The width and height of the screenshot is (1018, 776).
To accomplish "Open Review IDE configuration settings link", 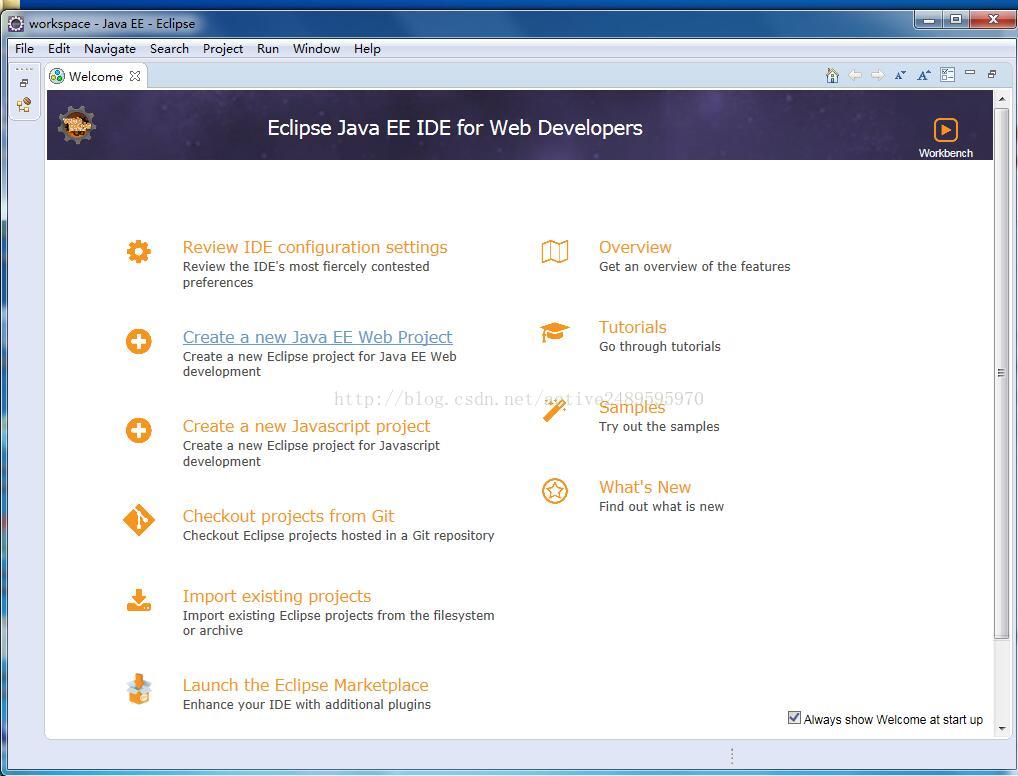I will (315, 247).
